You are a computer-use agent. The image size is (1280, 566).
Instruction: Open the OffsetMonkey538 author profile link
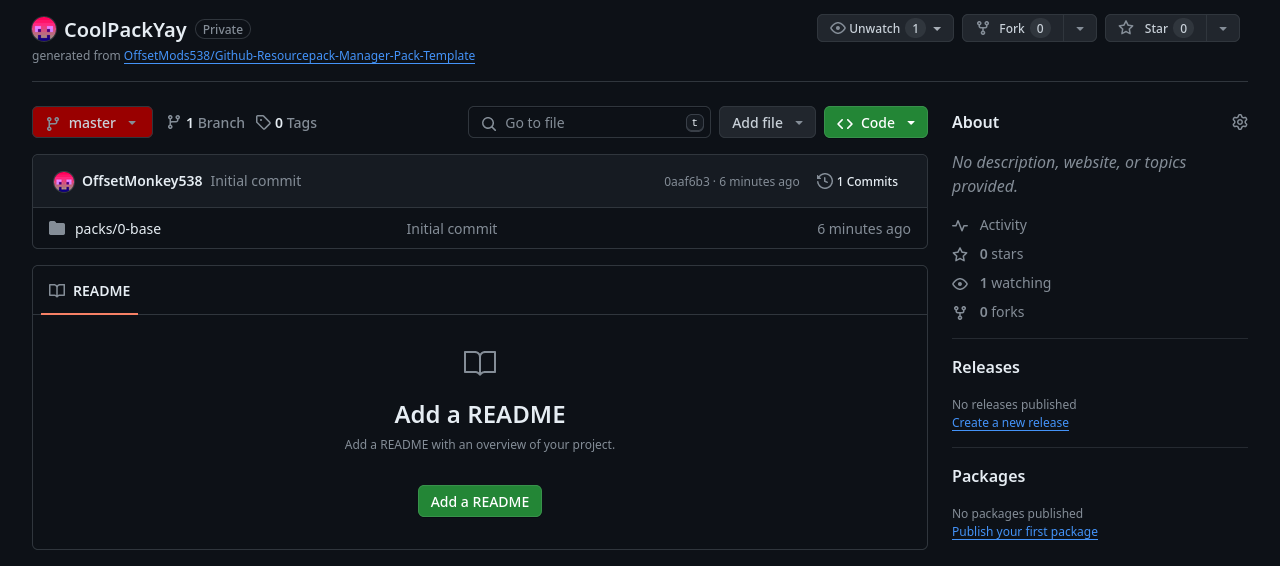pos(142,181)
